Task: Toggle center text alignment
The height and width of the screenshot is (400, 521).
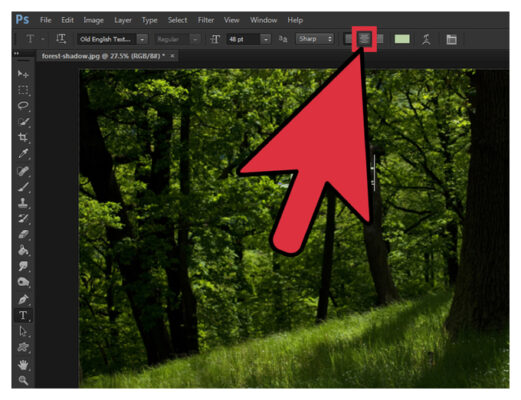Action: click(364, 39)
